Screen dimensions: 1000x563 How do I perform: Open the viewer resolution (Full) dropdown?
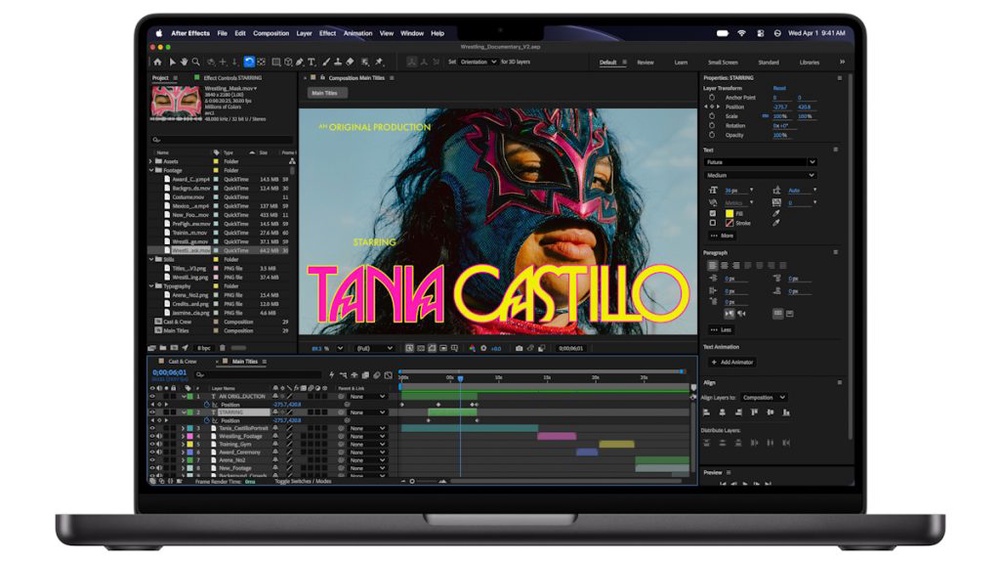click(374, 348)
